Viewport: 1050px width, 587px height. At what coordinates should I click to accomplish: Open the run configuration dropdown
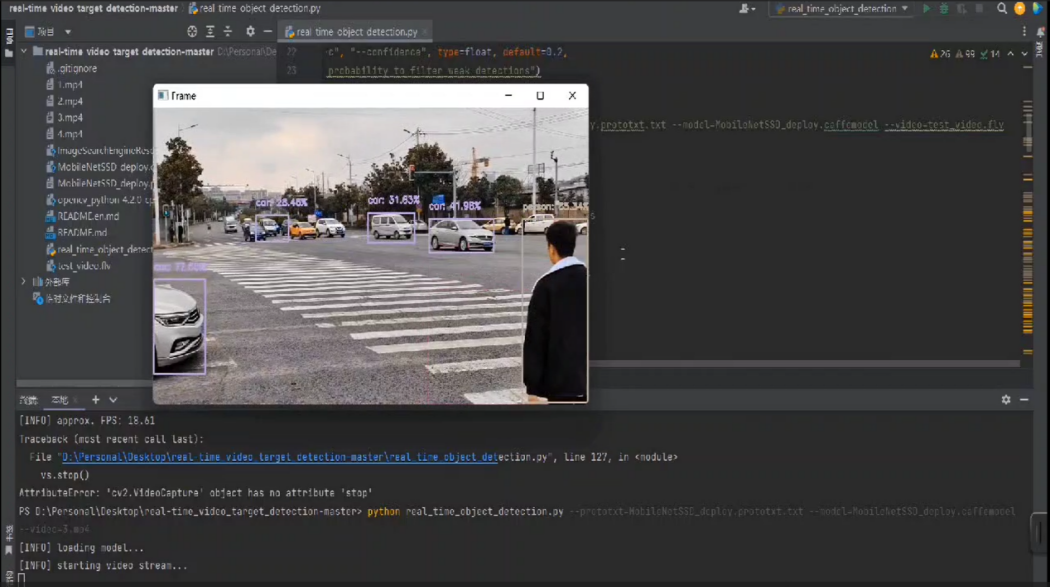842,9
